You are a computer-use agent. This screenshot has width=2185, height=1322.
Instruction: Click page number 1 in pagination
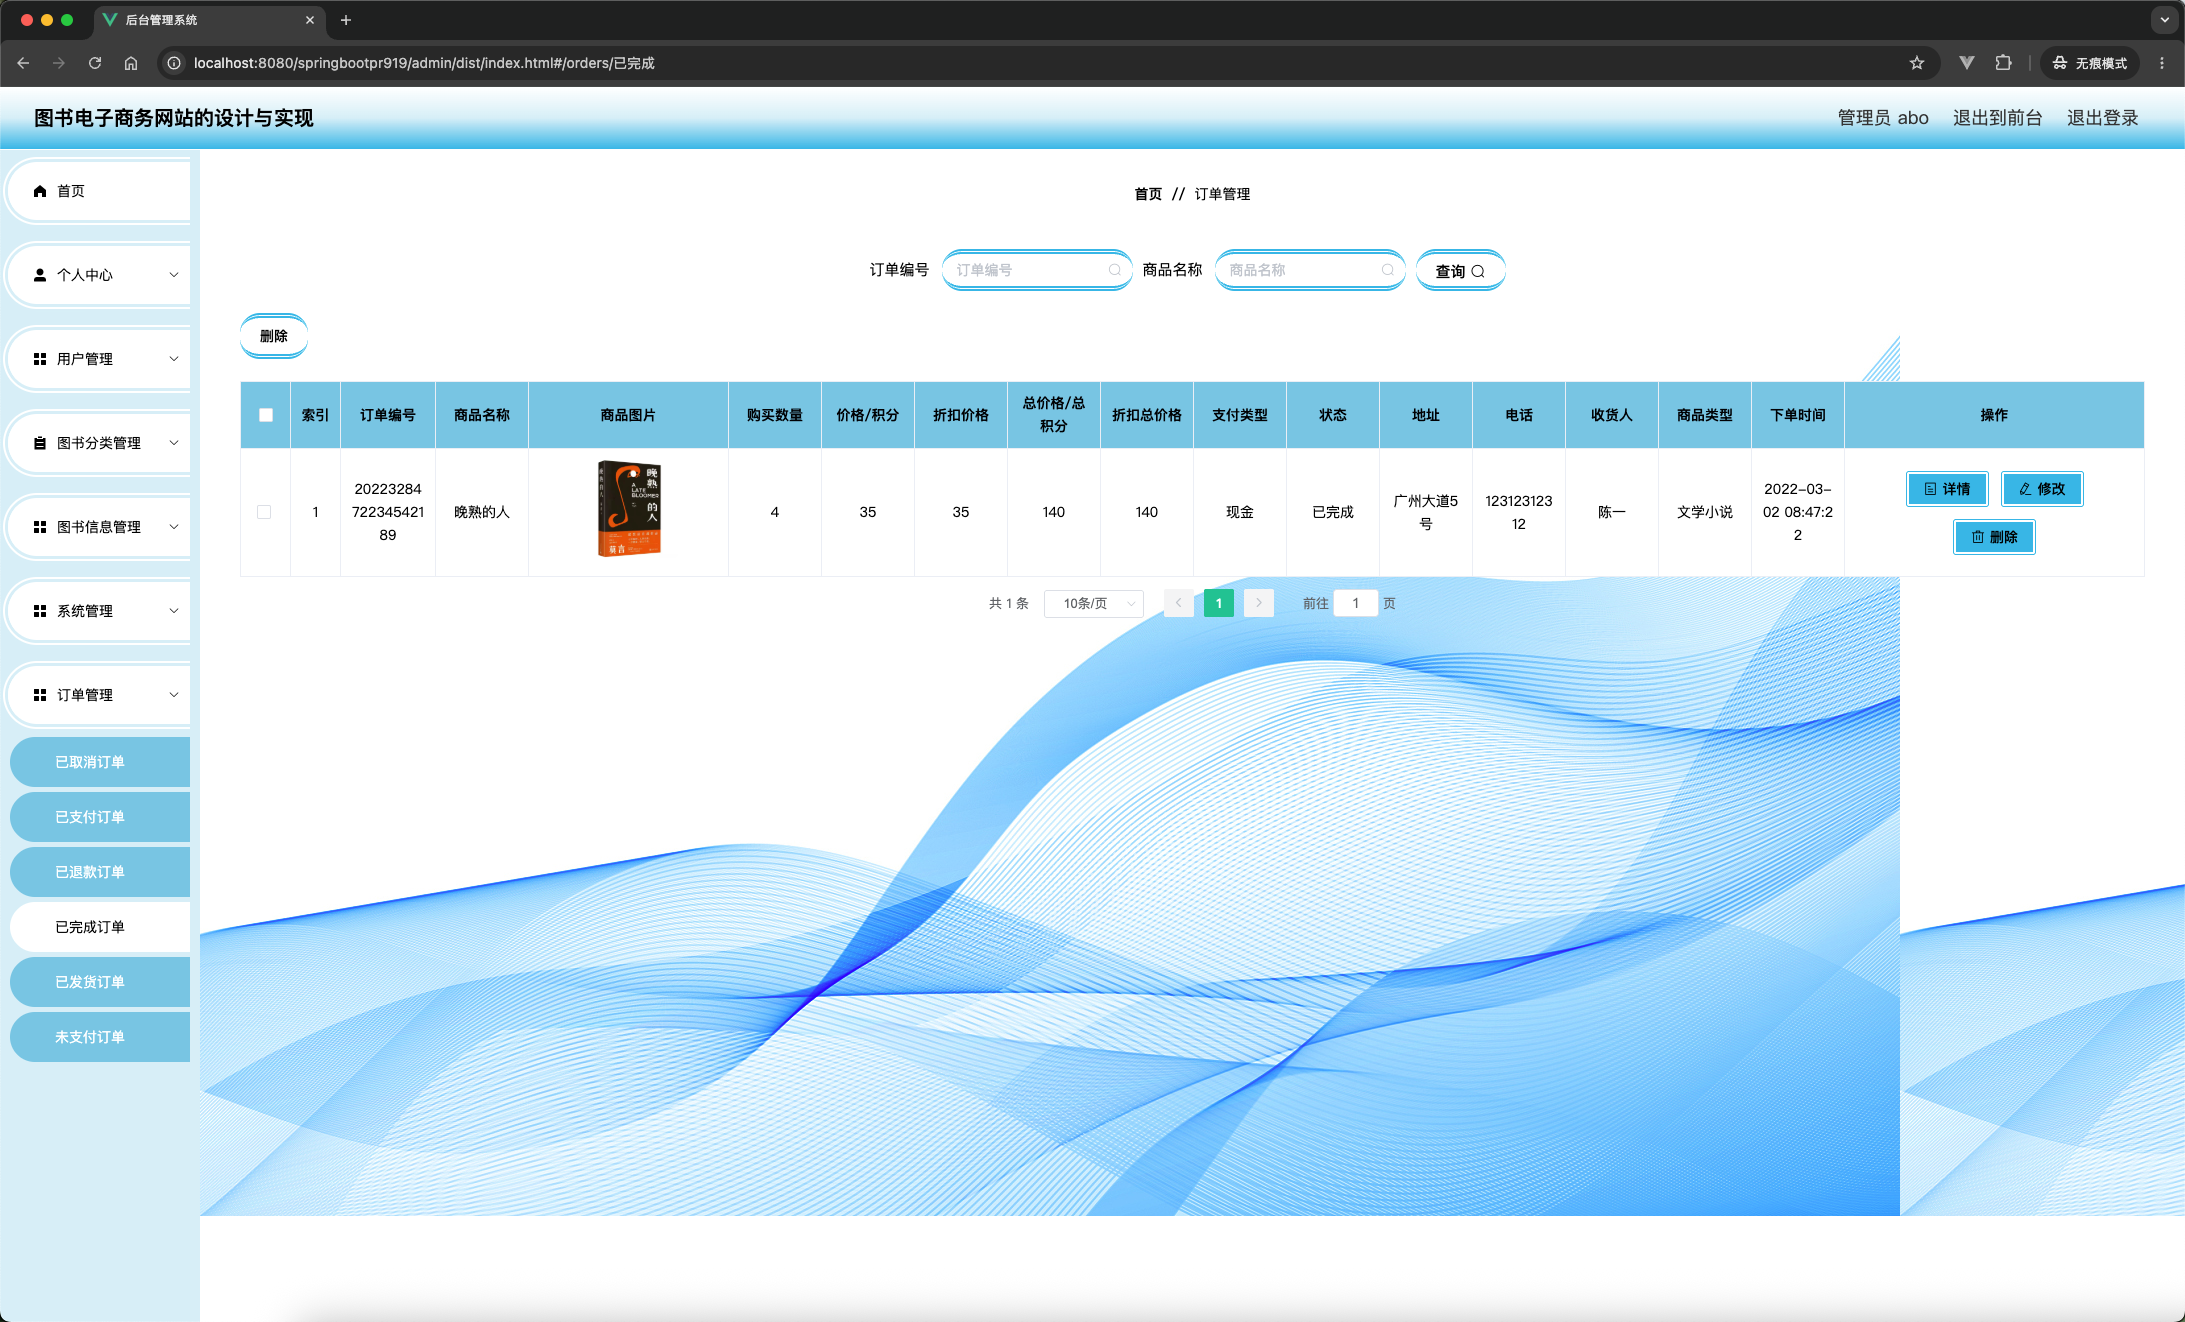(x=1219, y=603)
